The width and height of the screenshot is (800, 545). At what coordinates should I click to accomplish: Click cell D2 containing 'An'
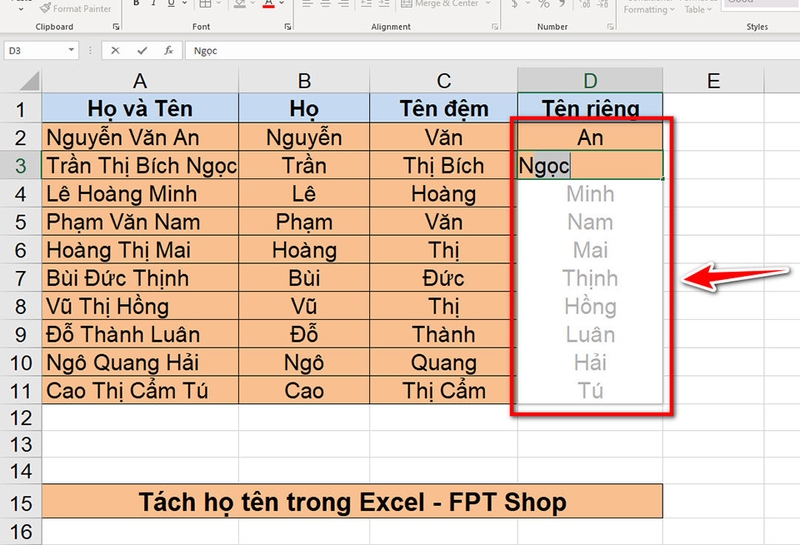(x=590, y=137)
